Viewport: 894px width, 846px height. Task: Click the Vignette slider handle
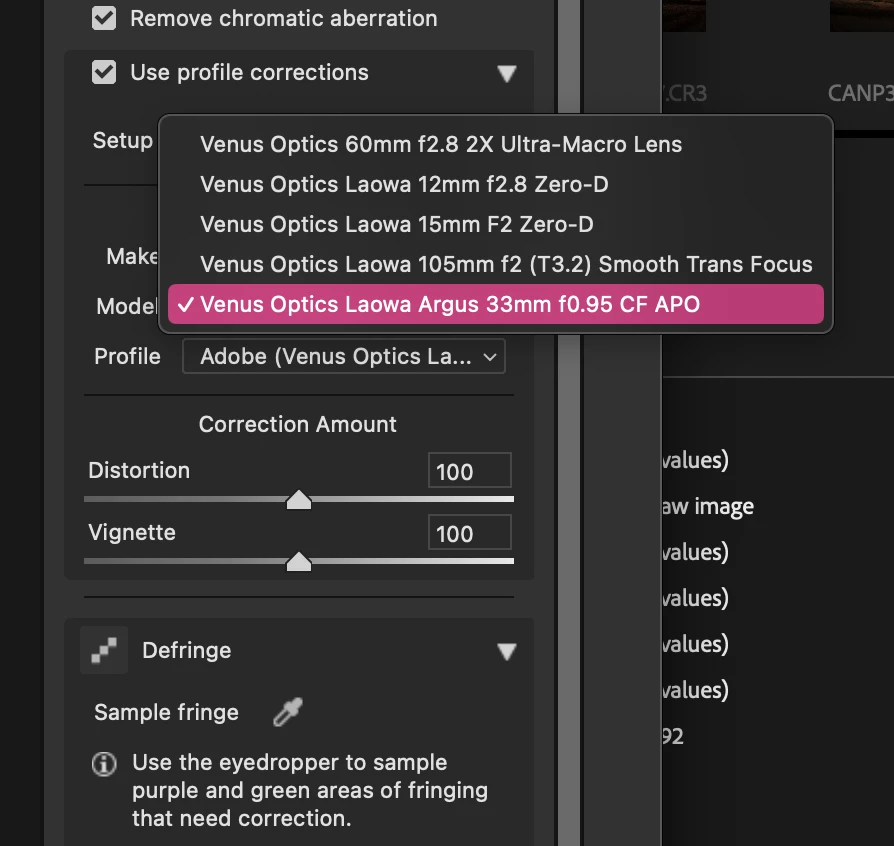[299, 562]
